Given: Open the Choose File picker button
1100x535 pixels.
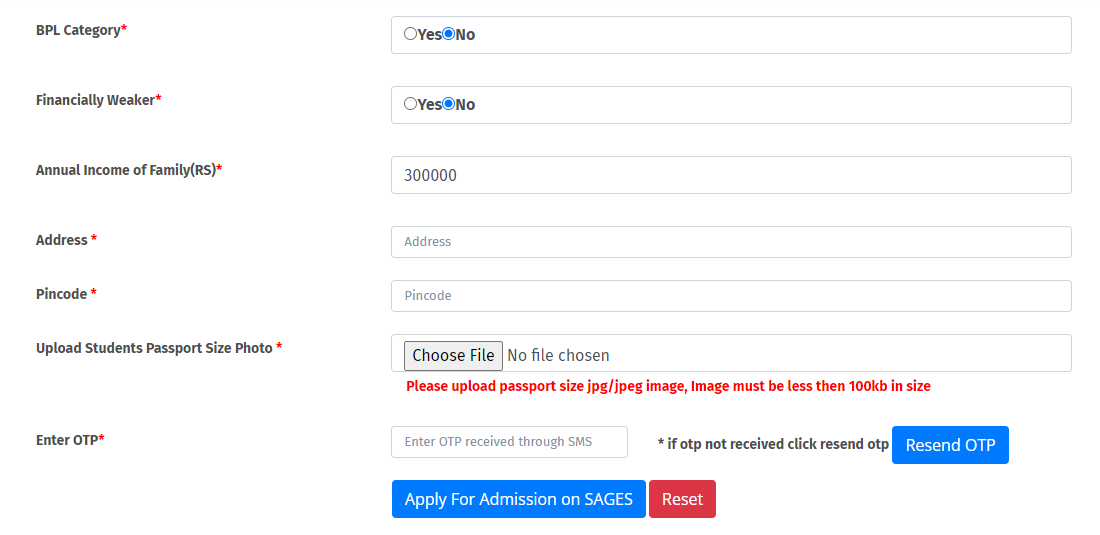Looking at the screenshot, I should 453,355.
